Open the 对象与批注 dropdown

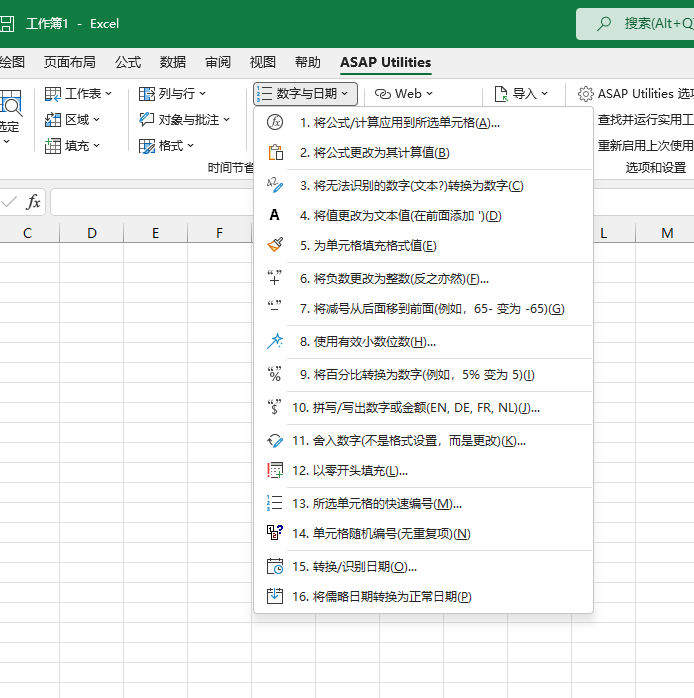click(x=184, y=120)
